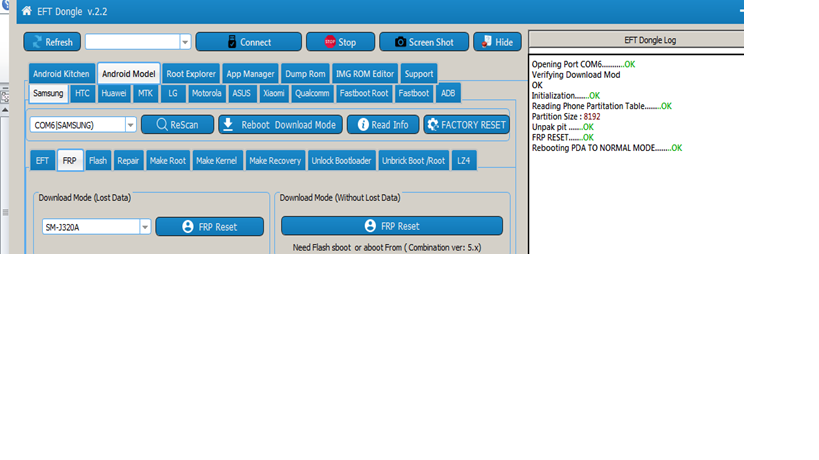819x460 pixels.
Task: Click the 'Partition Size : 8192' log line
Action: [x=566, y=116]
